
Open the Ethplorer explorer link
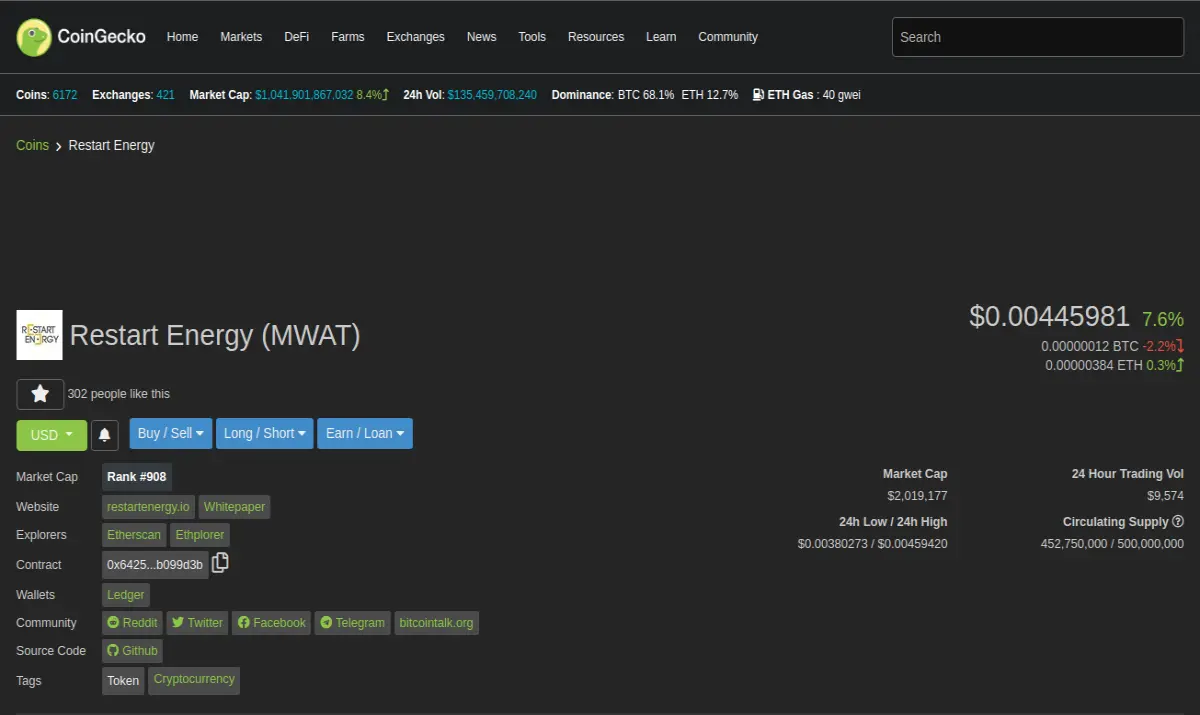click(x=200, y=535)
